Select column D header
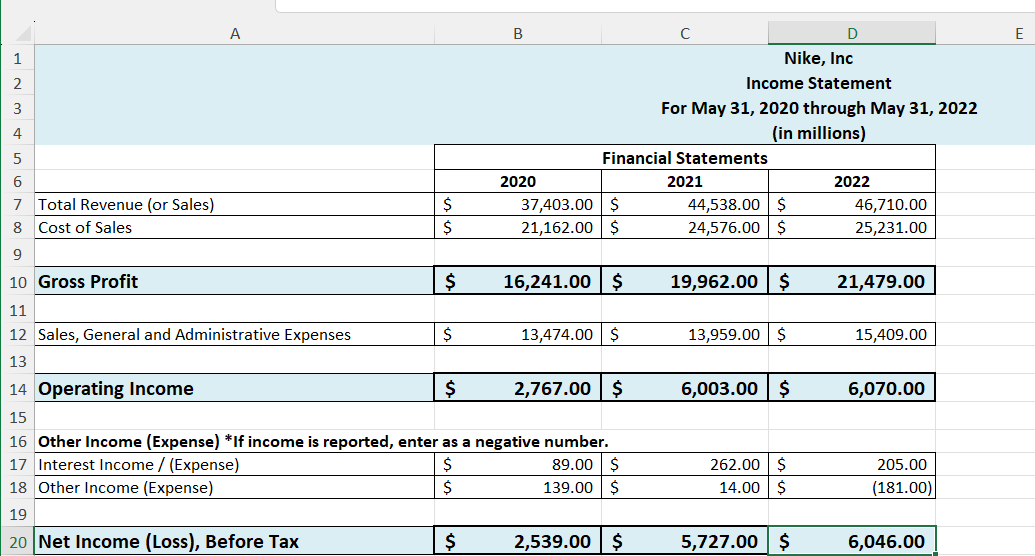1035x556 pixels. click(852, 34)
